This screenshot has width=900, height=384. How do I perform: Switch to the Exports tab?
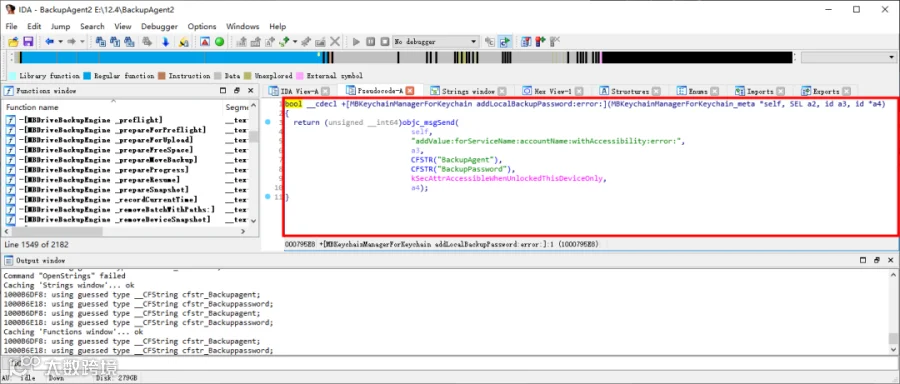(x=826, y=91)
